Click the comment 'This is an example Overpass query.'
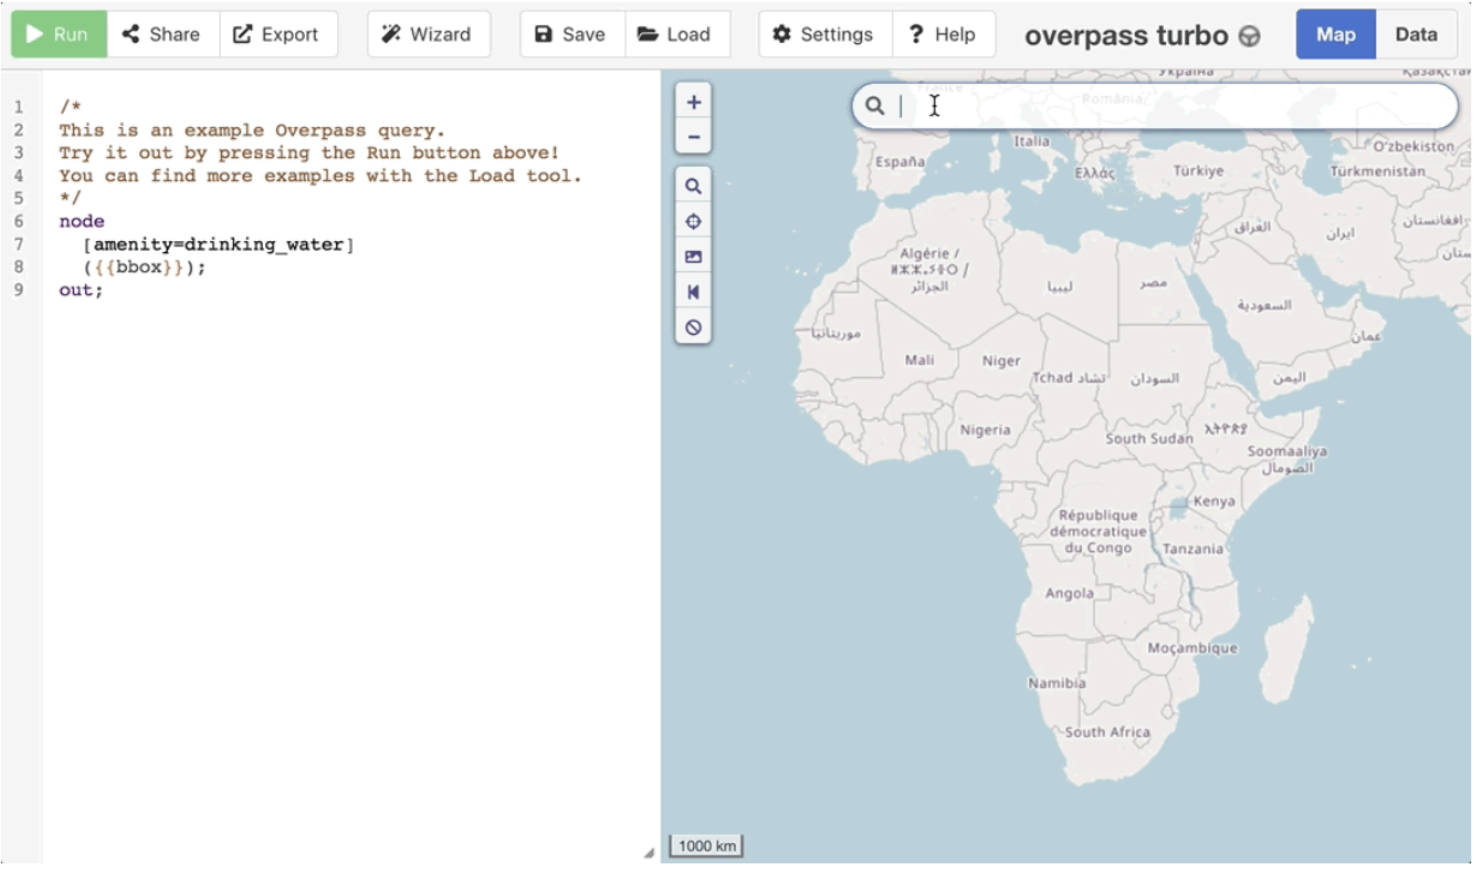The image size is (1480, 872). tap(251, 130)
